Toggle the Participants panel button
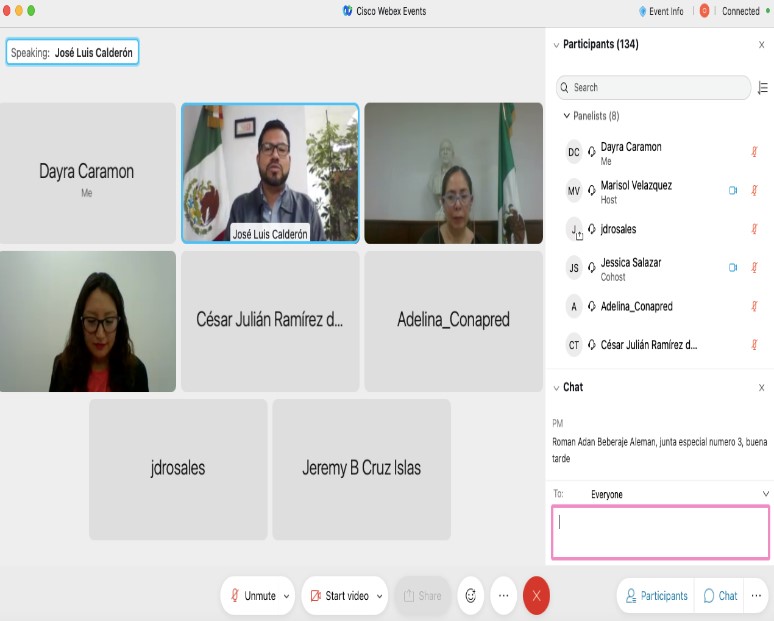 (657, 596)
